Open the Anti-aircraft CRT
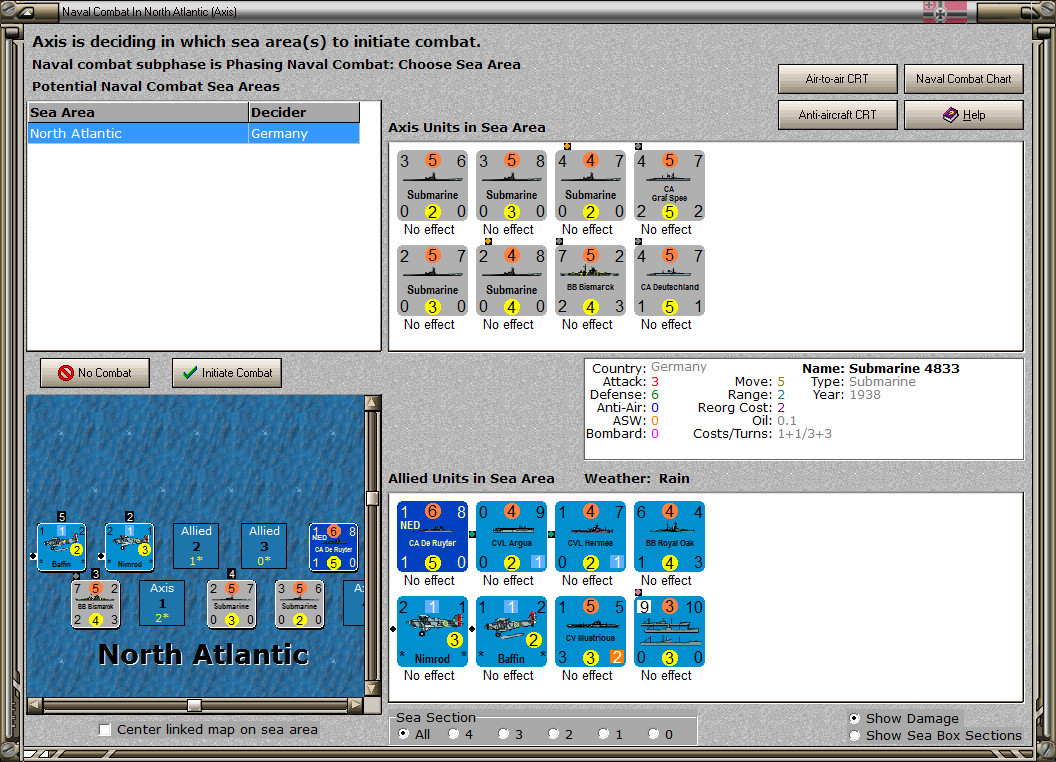The image size is (1056, 762). coord(837,115)
